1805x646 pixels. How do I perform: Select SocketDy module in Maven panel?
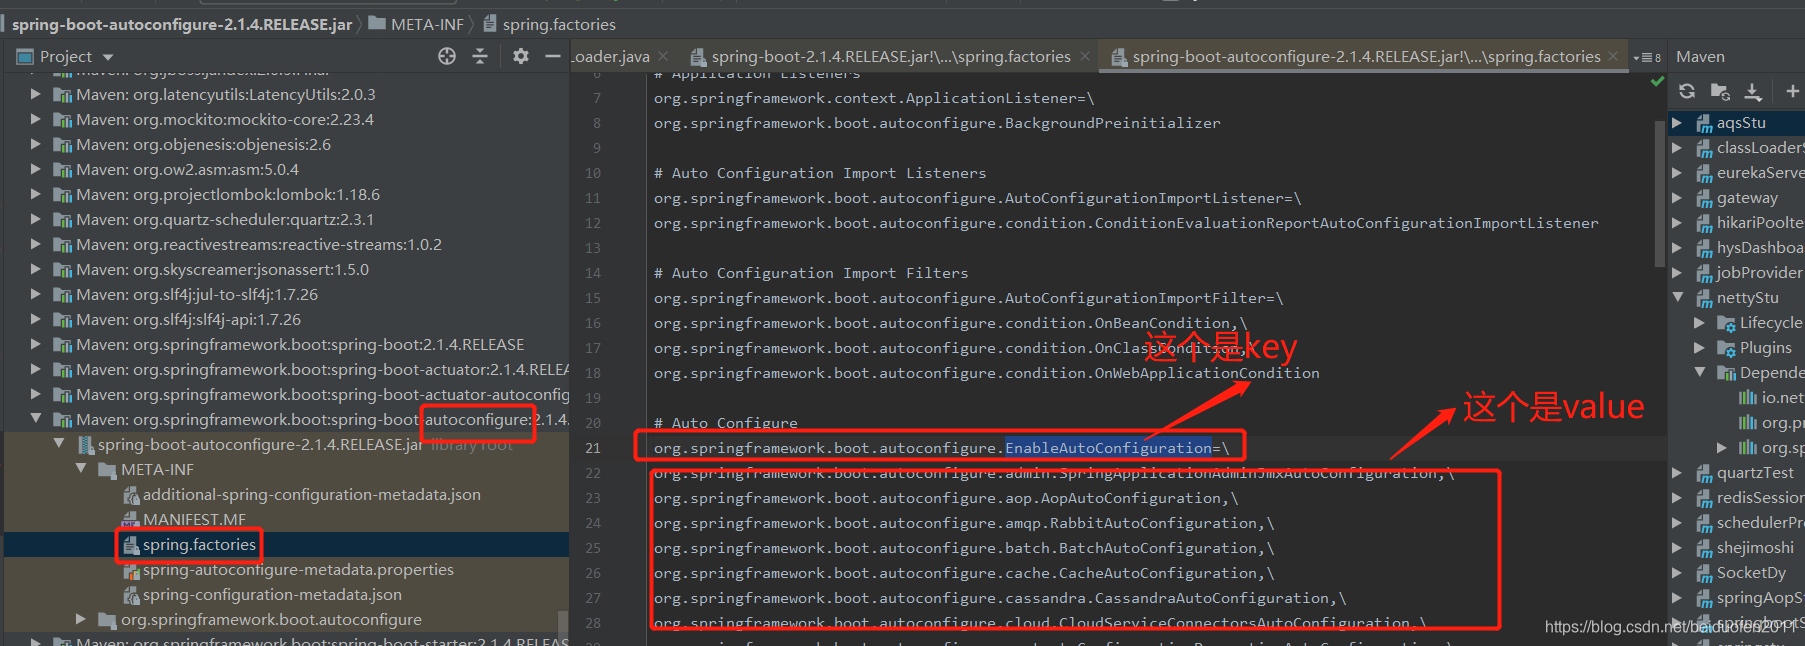click(x=1751, y=573)
